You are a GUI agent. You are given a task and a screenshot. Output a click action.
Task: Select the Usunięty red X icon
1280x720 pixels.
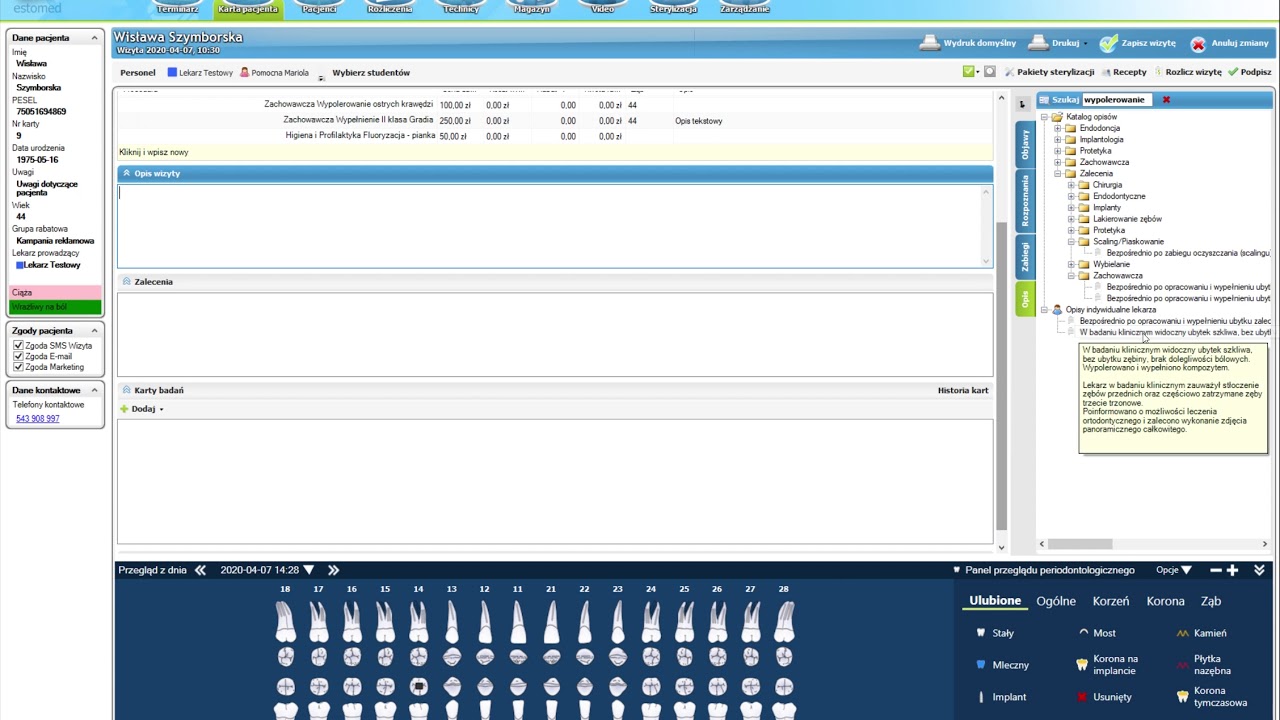pyautogui.click(x=1082, y=697)
